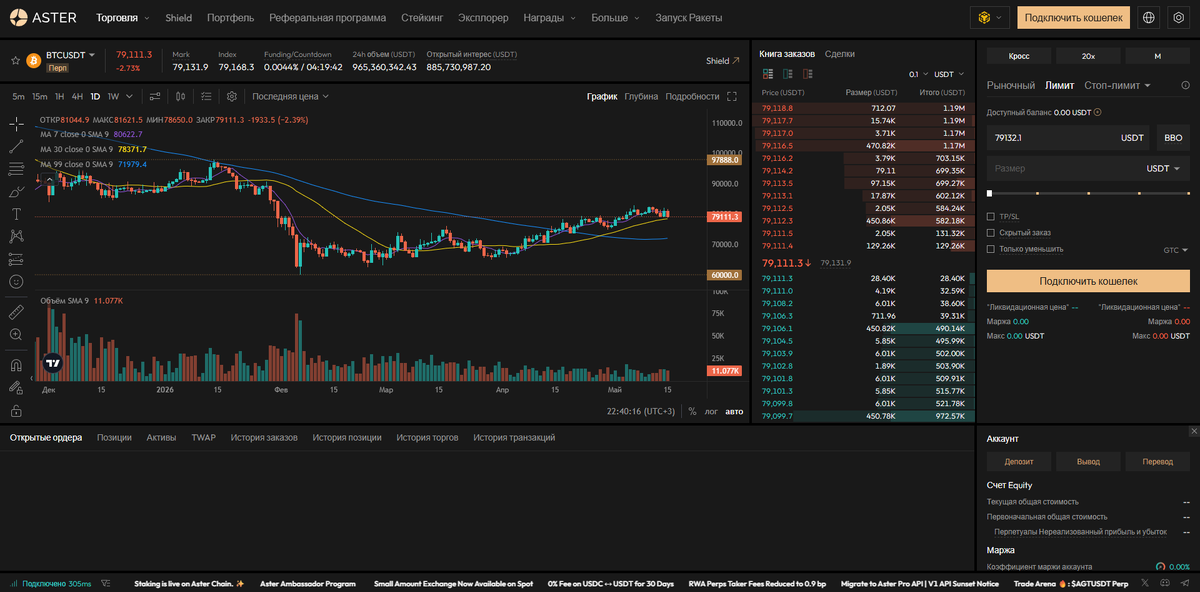The image size is (1200, 592).
Task: Open История заказов tab
Action: coord(264,438)
